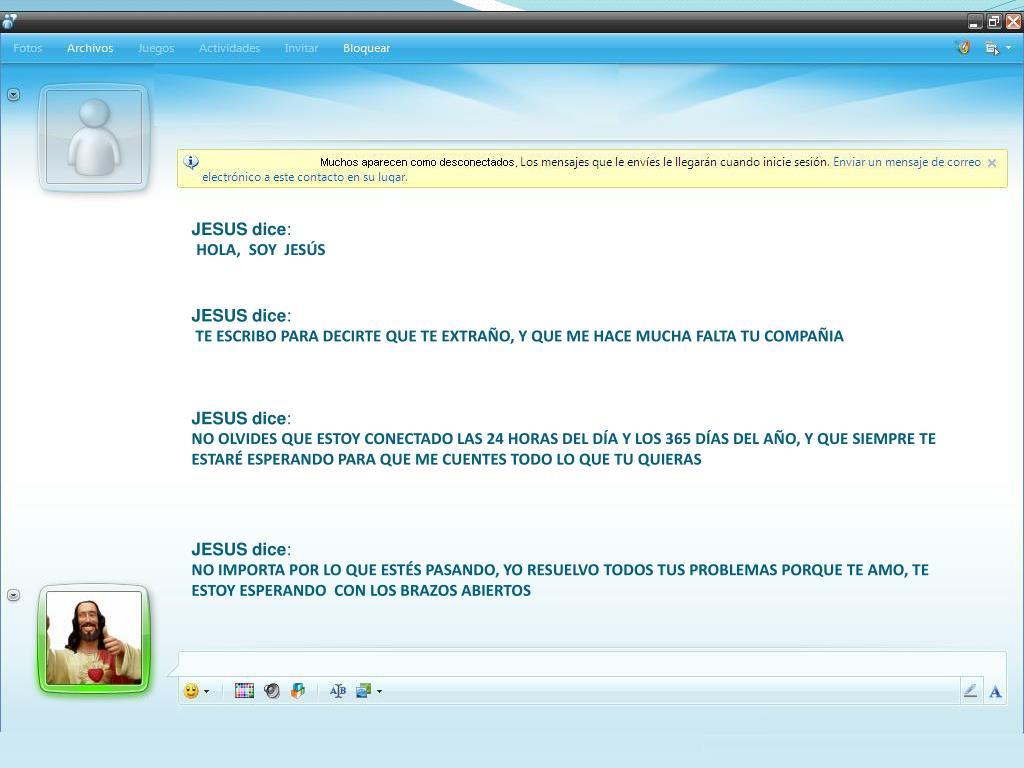
Task: Click the 'NO IMPORTA POR LO QUE' message
Action: coord(560,580)
